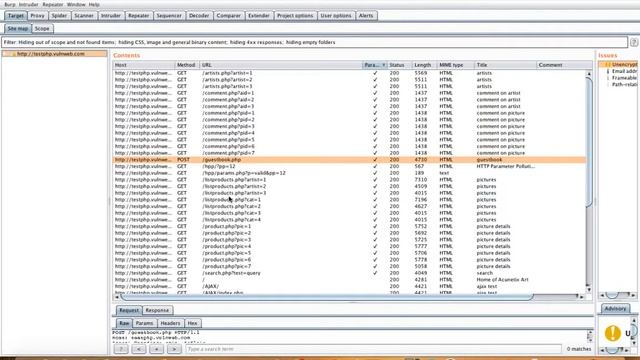
Task: Open the Intruder menu in menu bar
Action: [29, 4]
